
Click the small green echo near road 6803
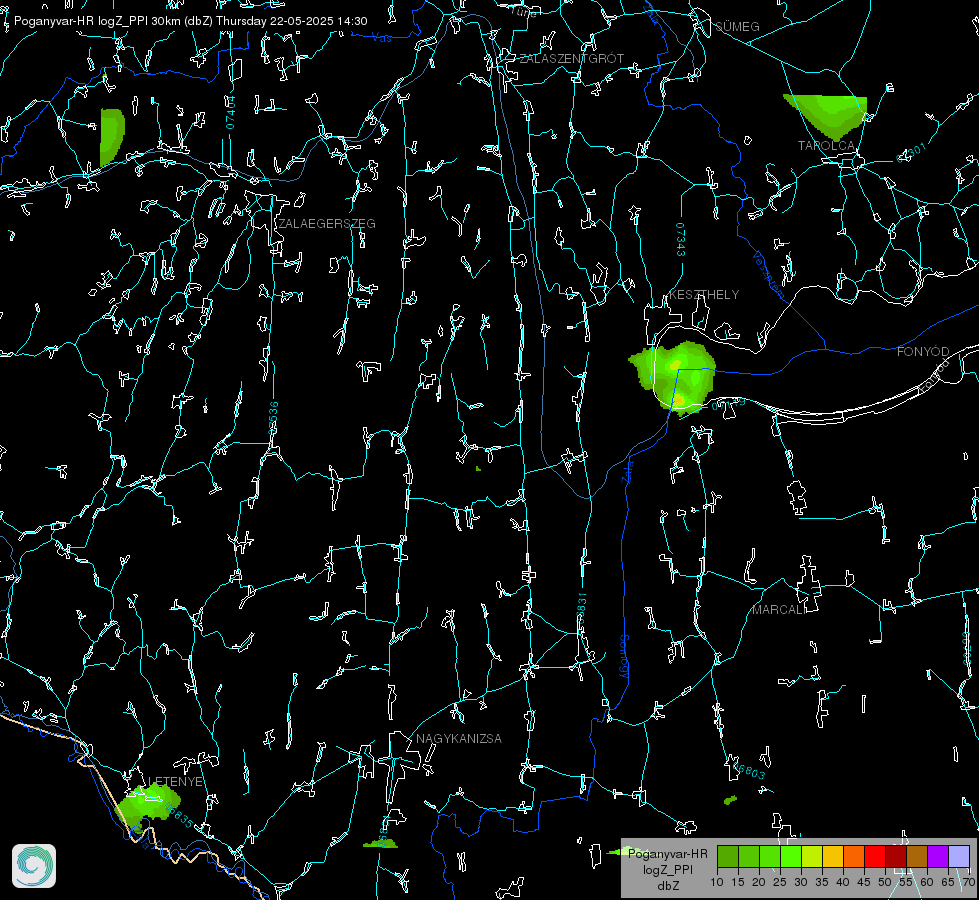[730, 800]
